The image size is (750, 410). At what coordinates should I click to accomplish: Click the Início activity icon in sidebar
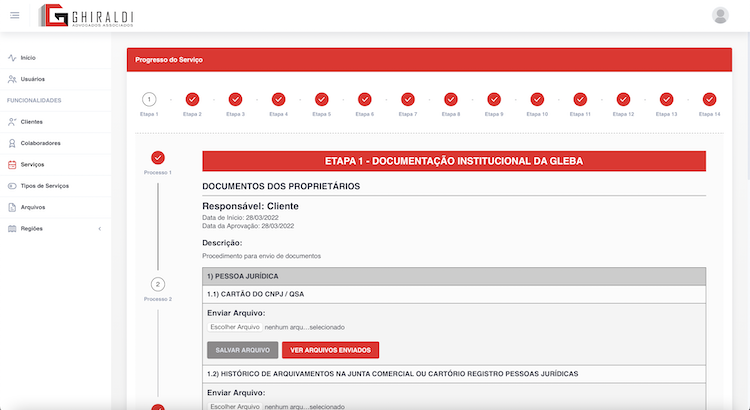(12, 58)
